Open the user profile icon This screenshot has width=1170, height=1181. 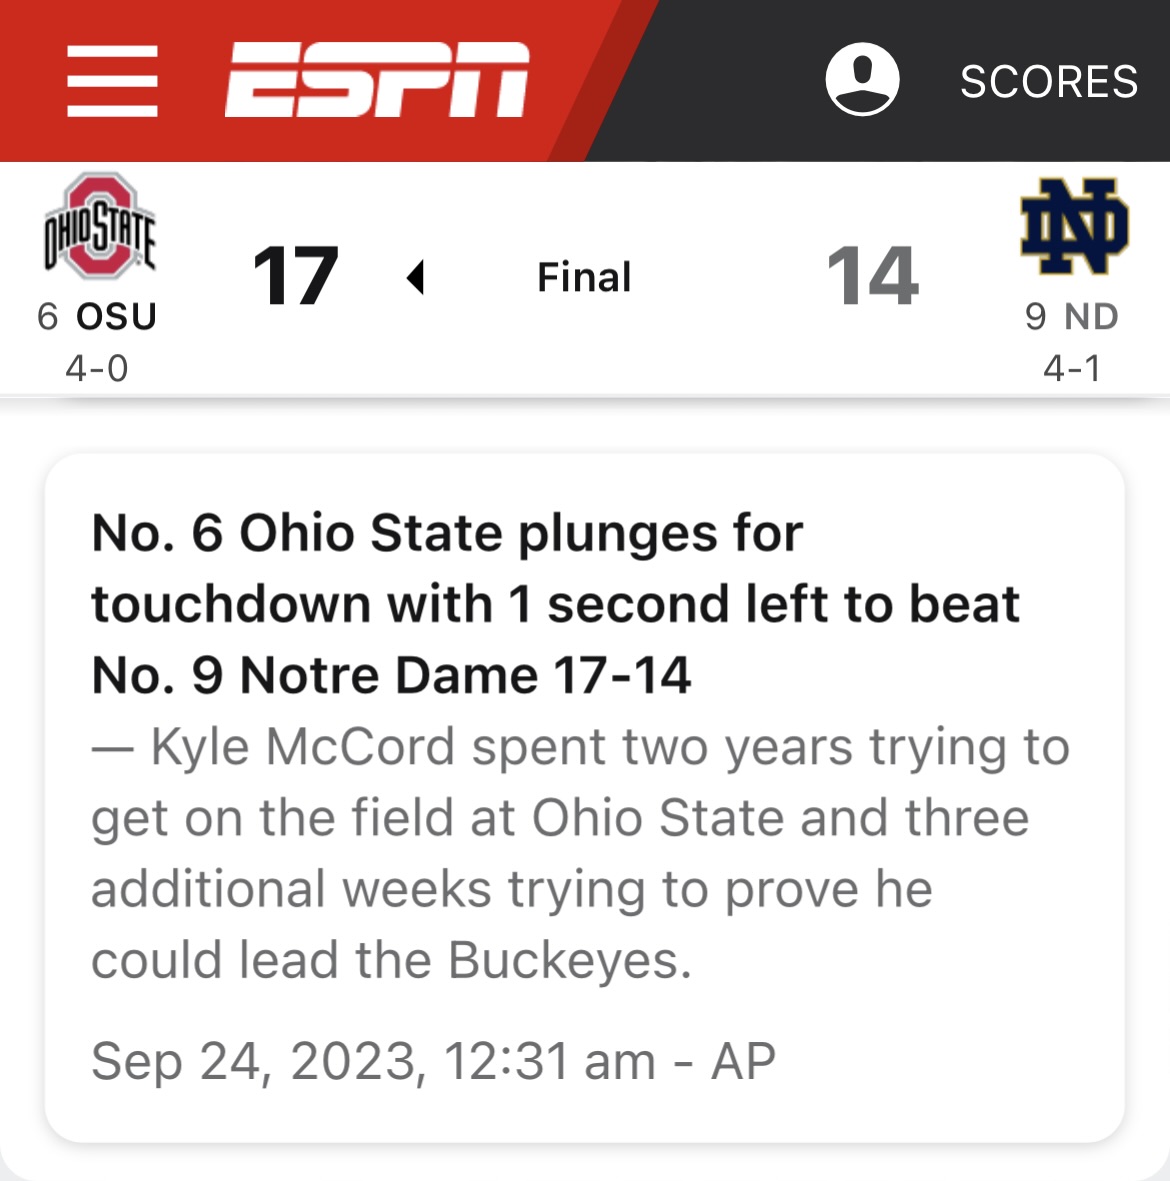(862, 80)
